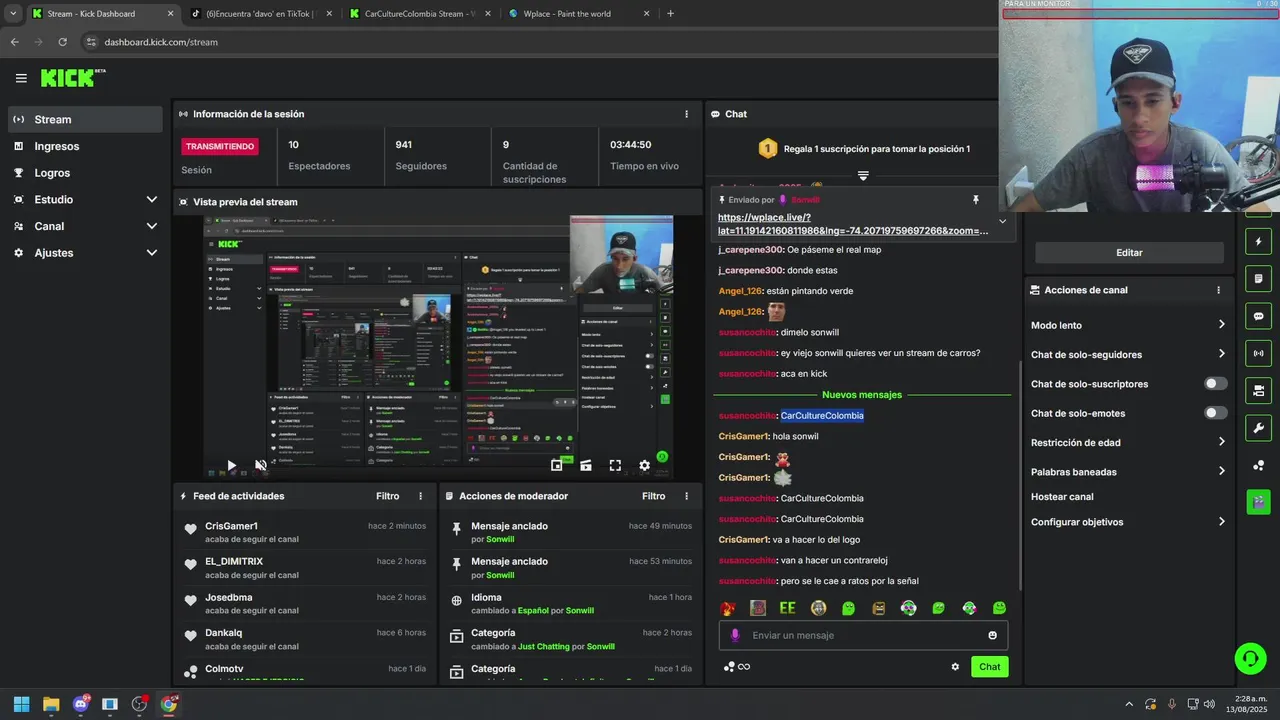Screen dimensions: 1280x720
Task: Open the 'Acciones de canal' three-dot menu
Action: coord(1218,290)
